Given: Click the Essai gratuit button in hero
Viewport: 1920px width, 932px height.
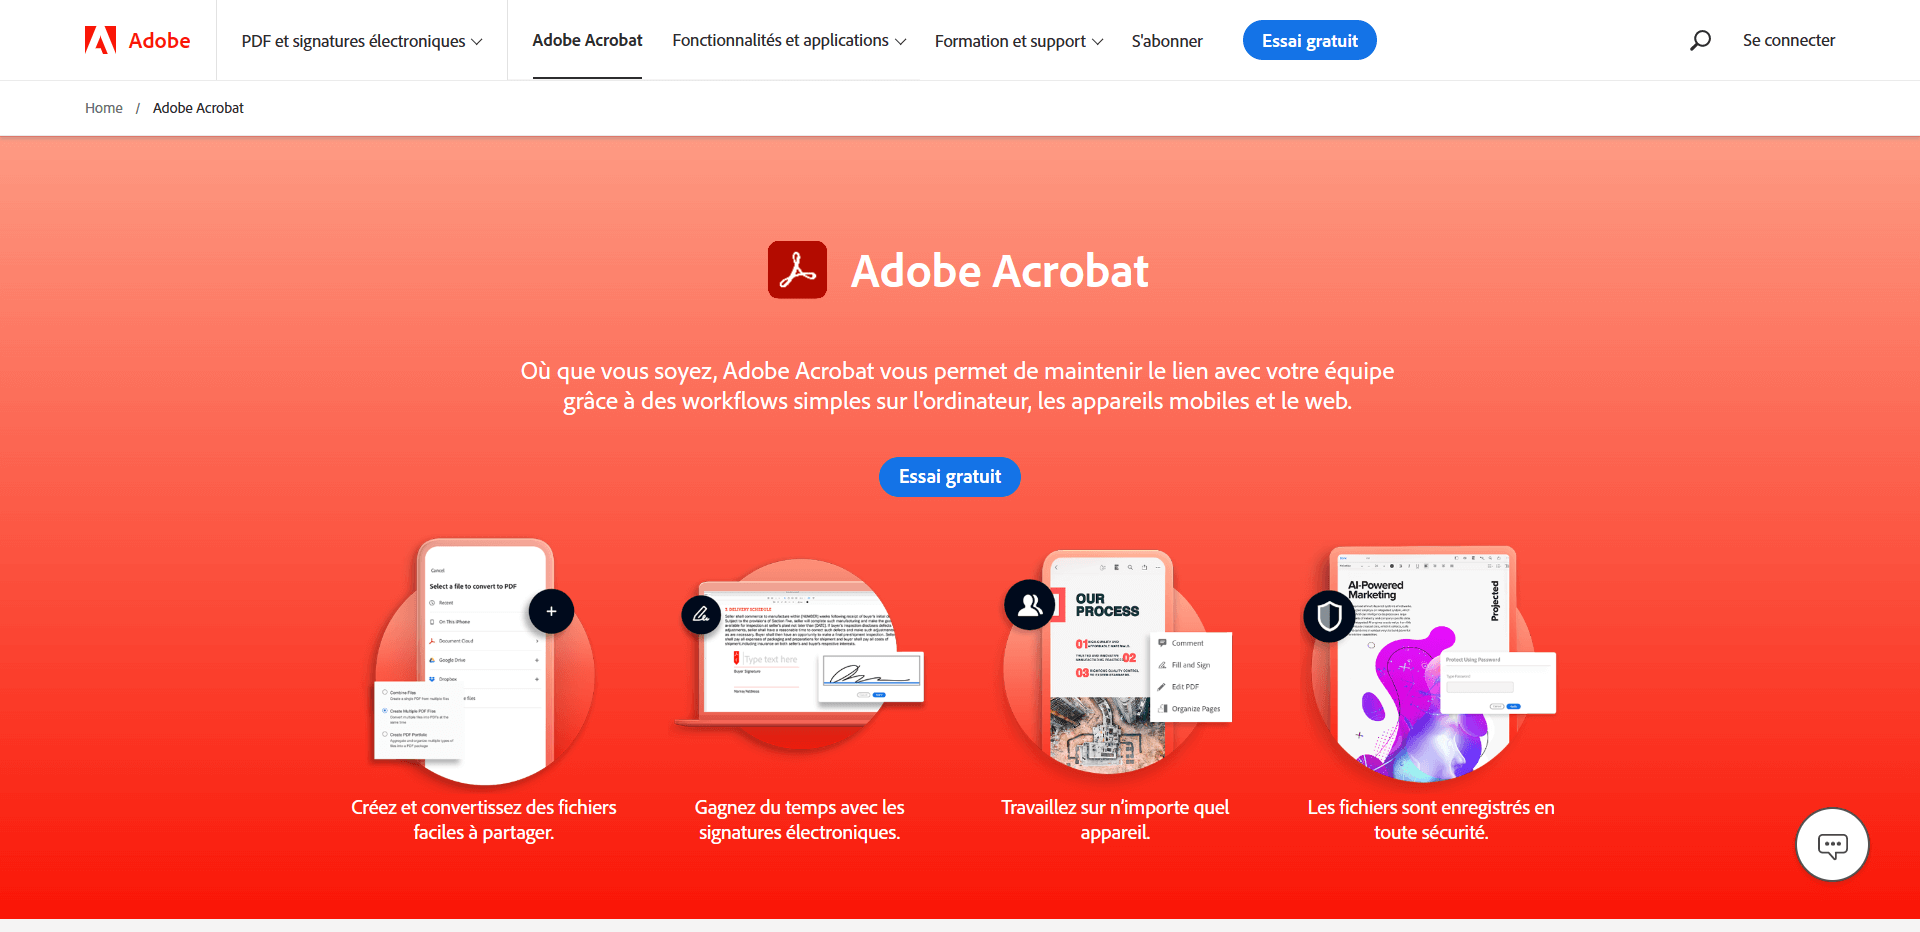Looking at the screenshot, I should 950,477.
